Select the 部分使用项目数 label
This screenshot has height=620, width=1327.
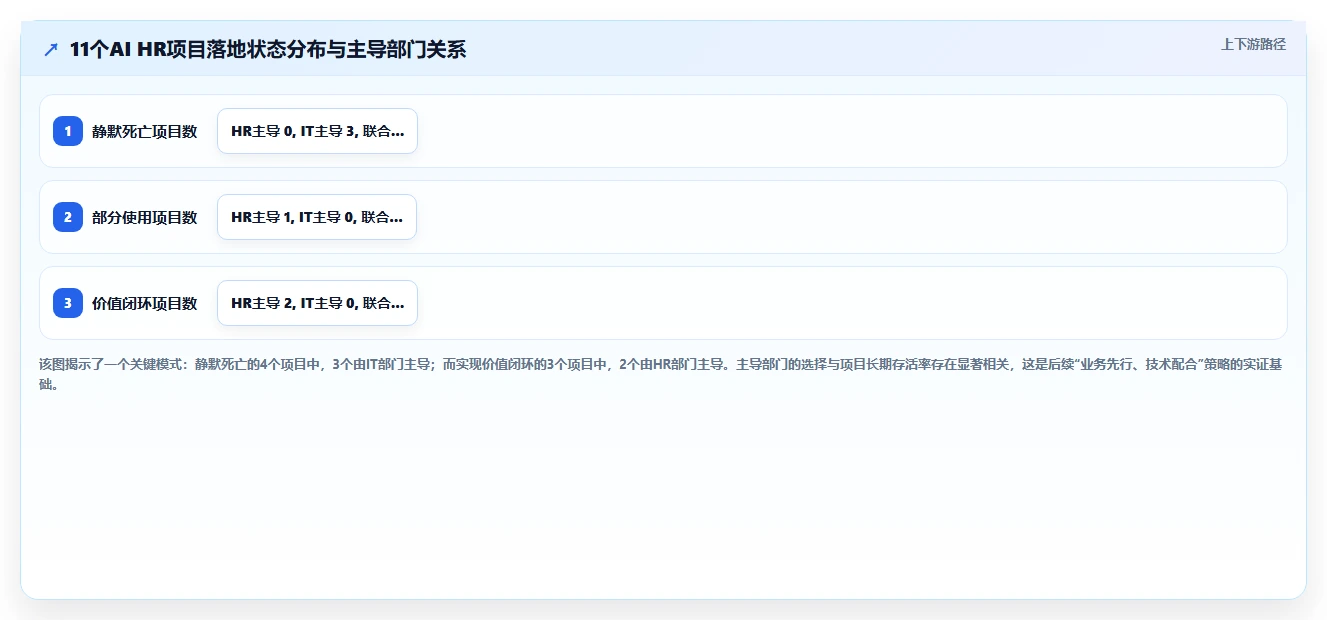(x=145, y=217)
